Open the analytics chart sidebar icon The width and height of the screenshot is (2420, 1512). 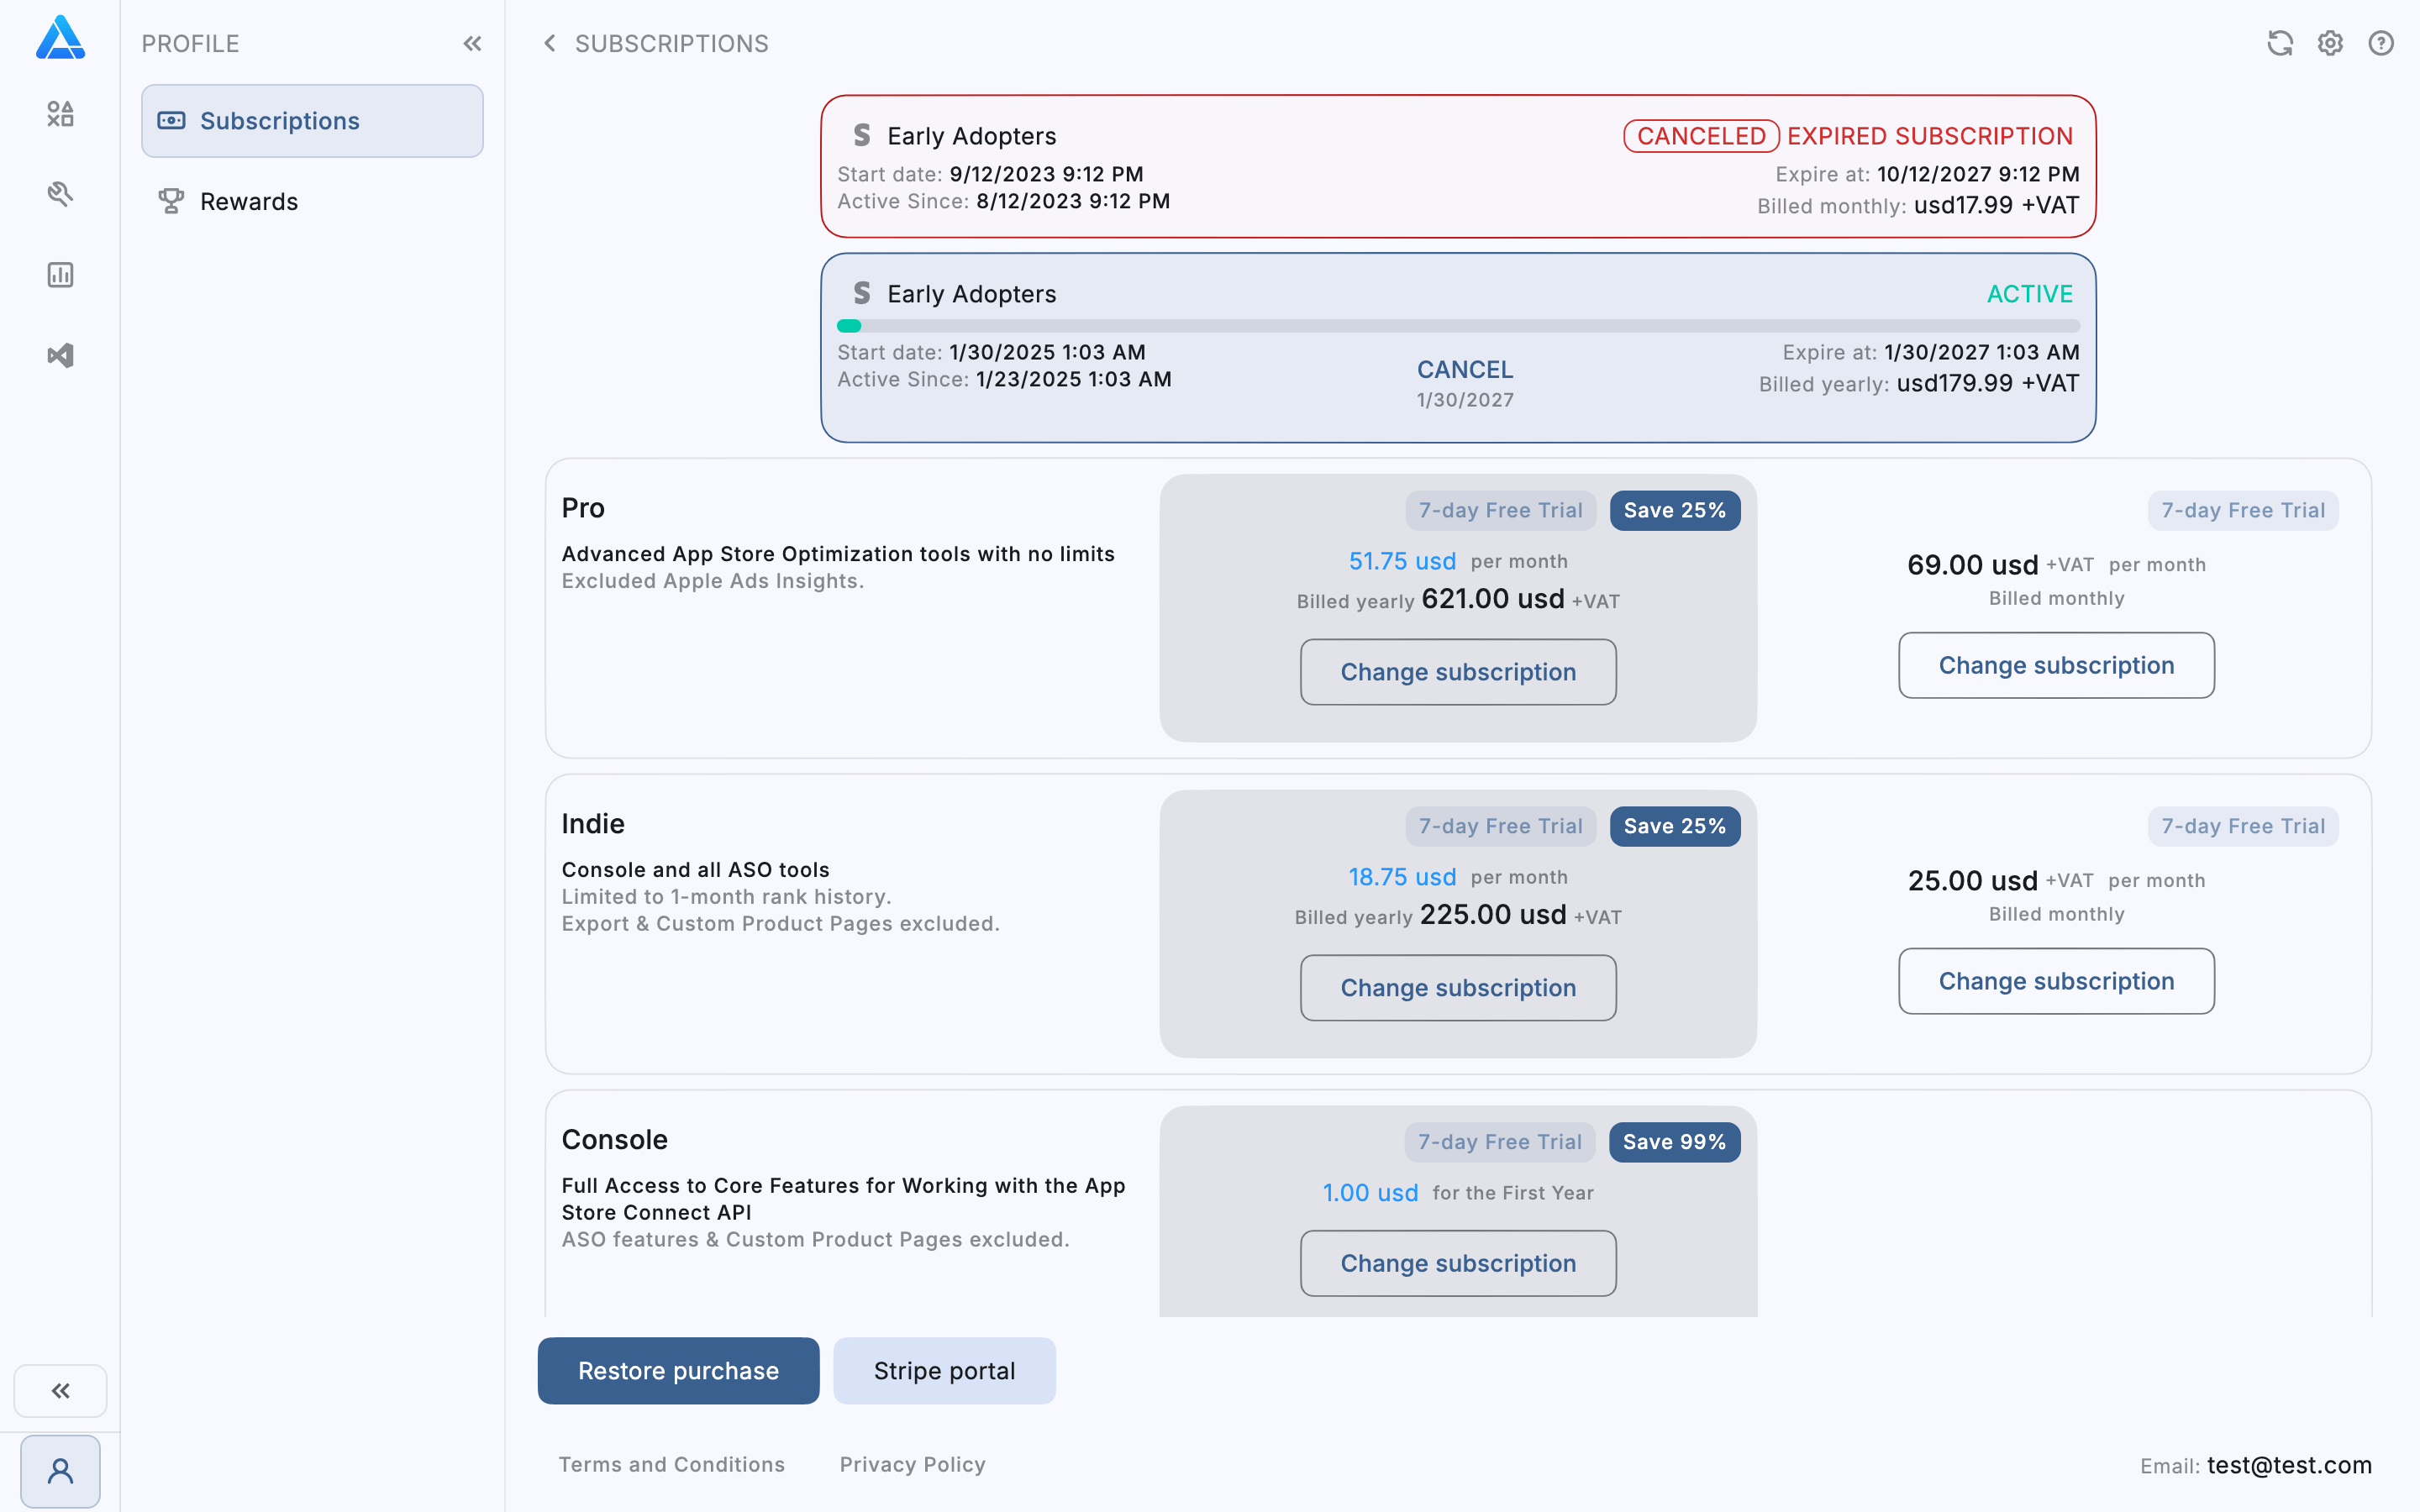[60, 274]
